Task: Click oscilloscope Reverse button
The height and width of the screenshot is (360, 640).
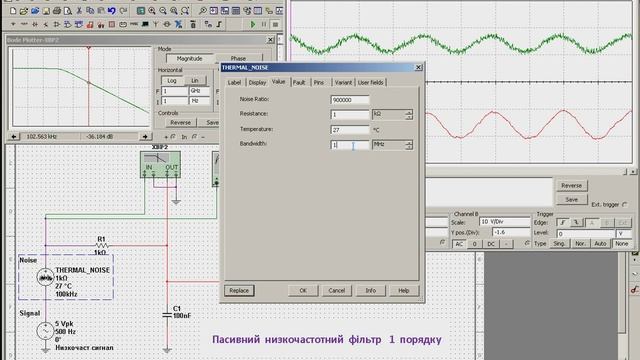Action: coord(571,185)
